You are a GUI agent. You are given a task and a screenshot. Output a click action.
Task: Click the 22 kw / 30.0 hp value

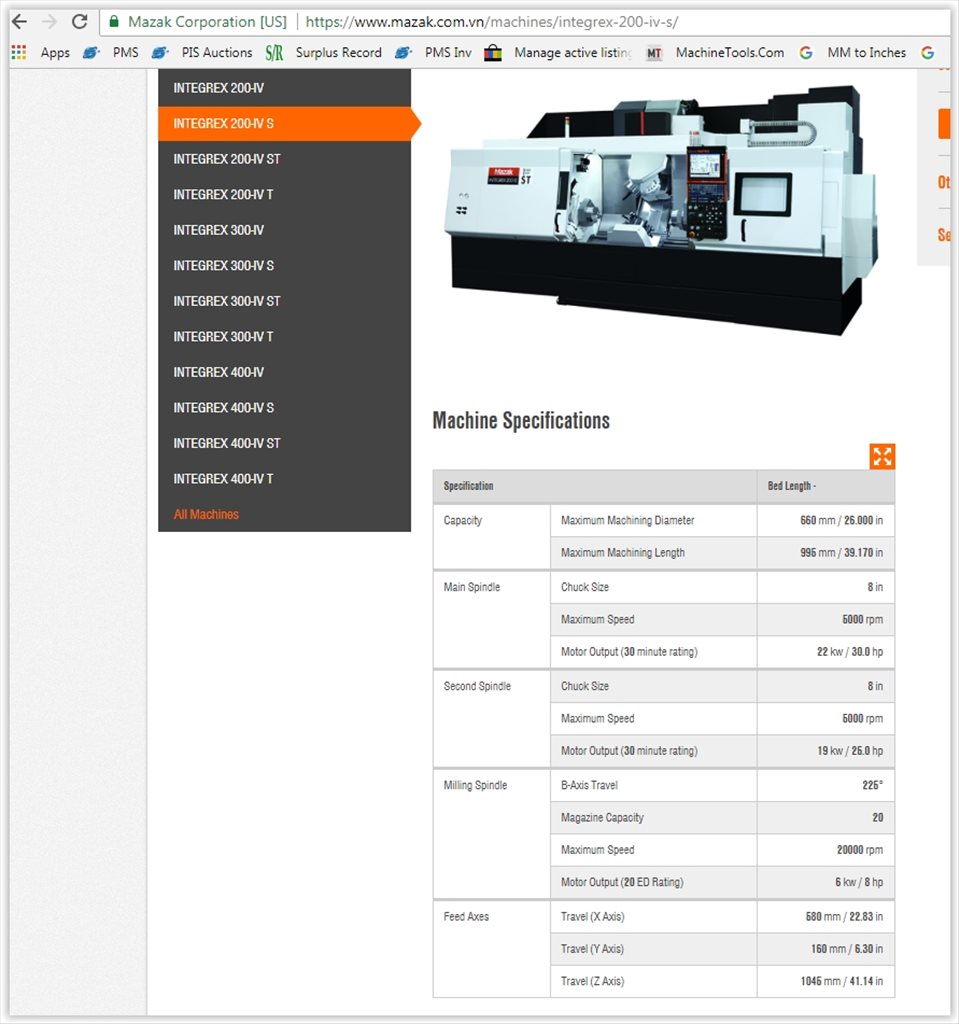(x=850, y=652)
